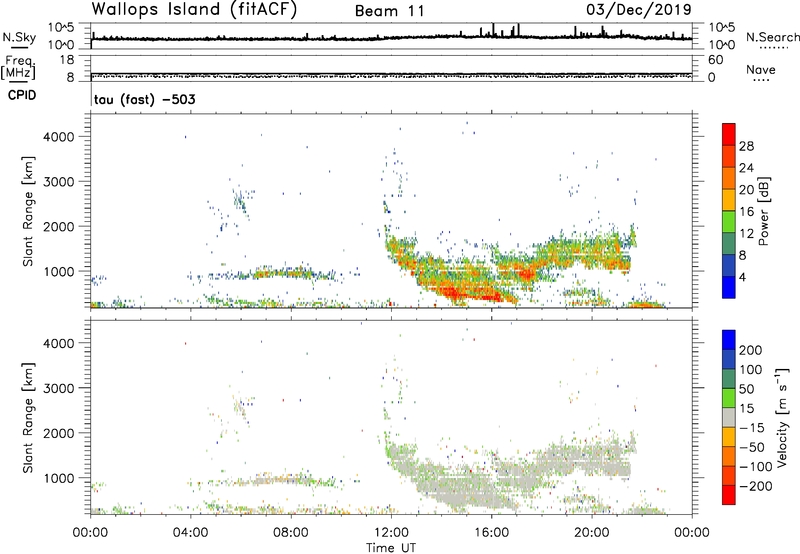
Task: Pick the yellow -50 to -15 Velocity swatch
Action: (729, 437)
